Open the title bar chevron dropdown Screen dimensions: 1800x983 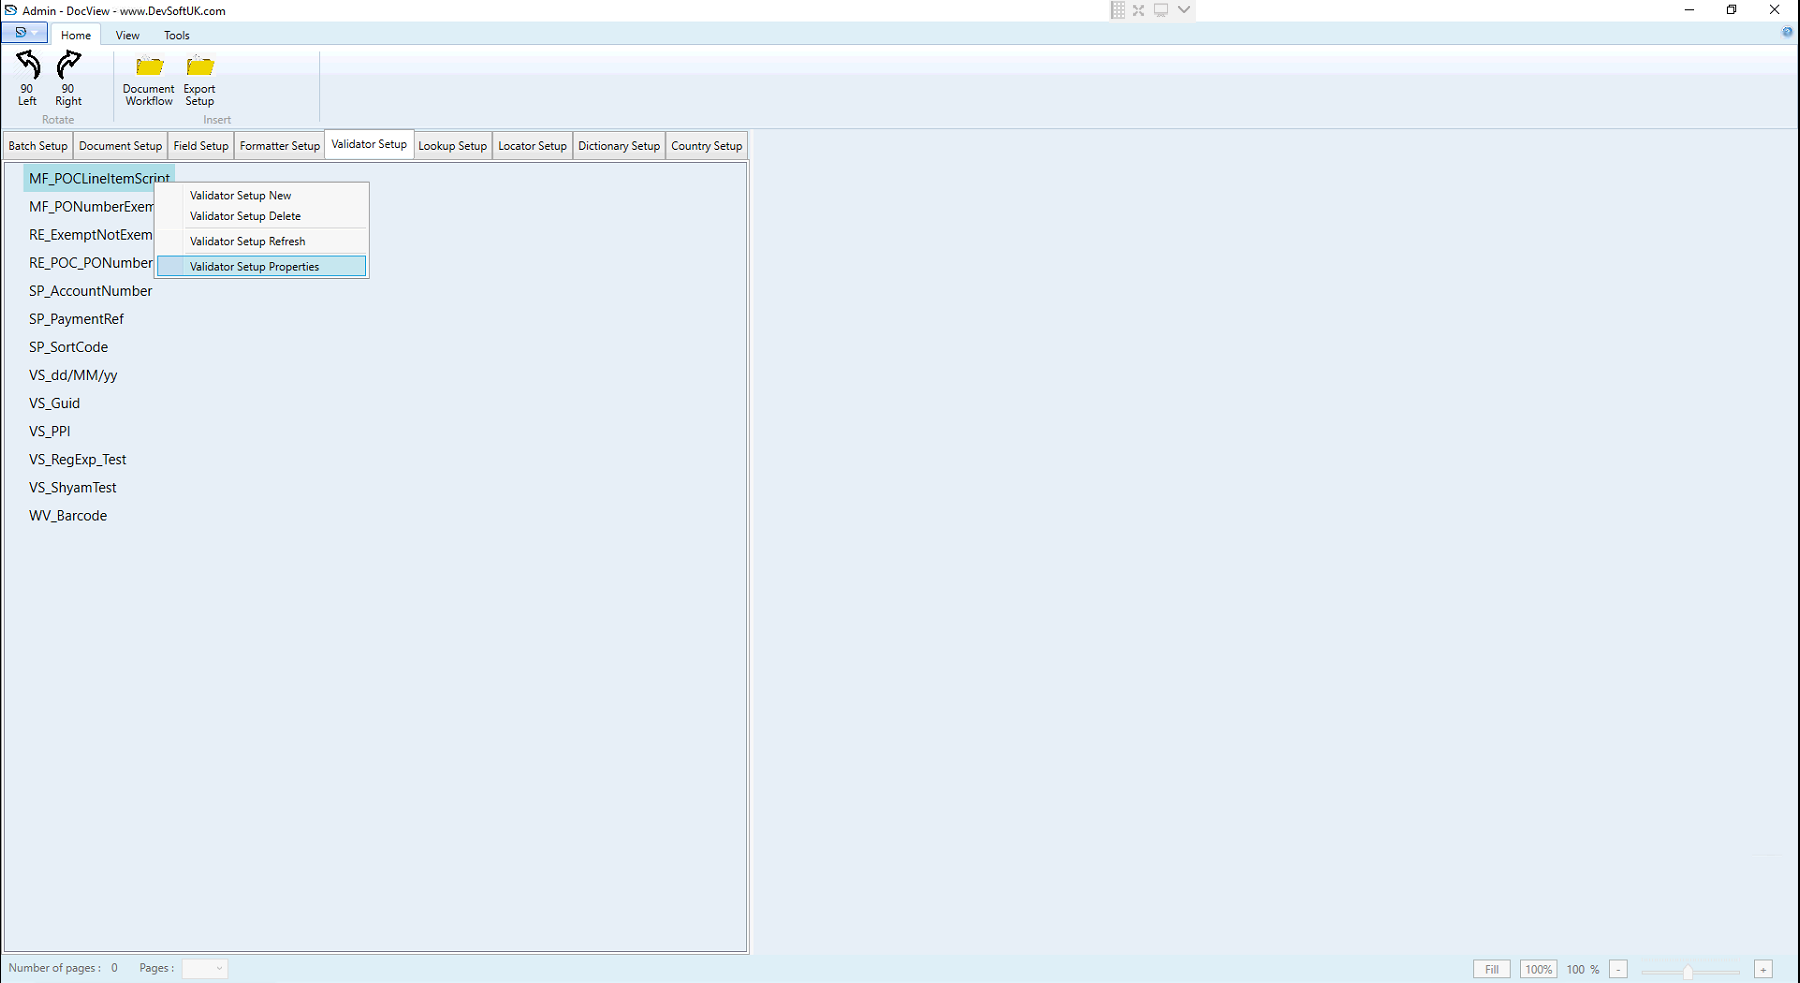tap(1183, 10)
